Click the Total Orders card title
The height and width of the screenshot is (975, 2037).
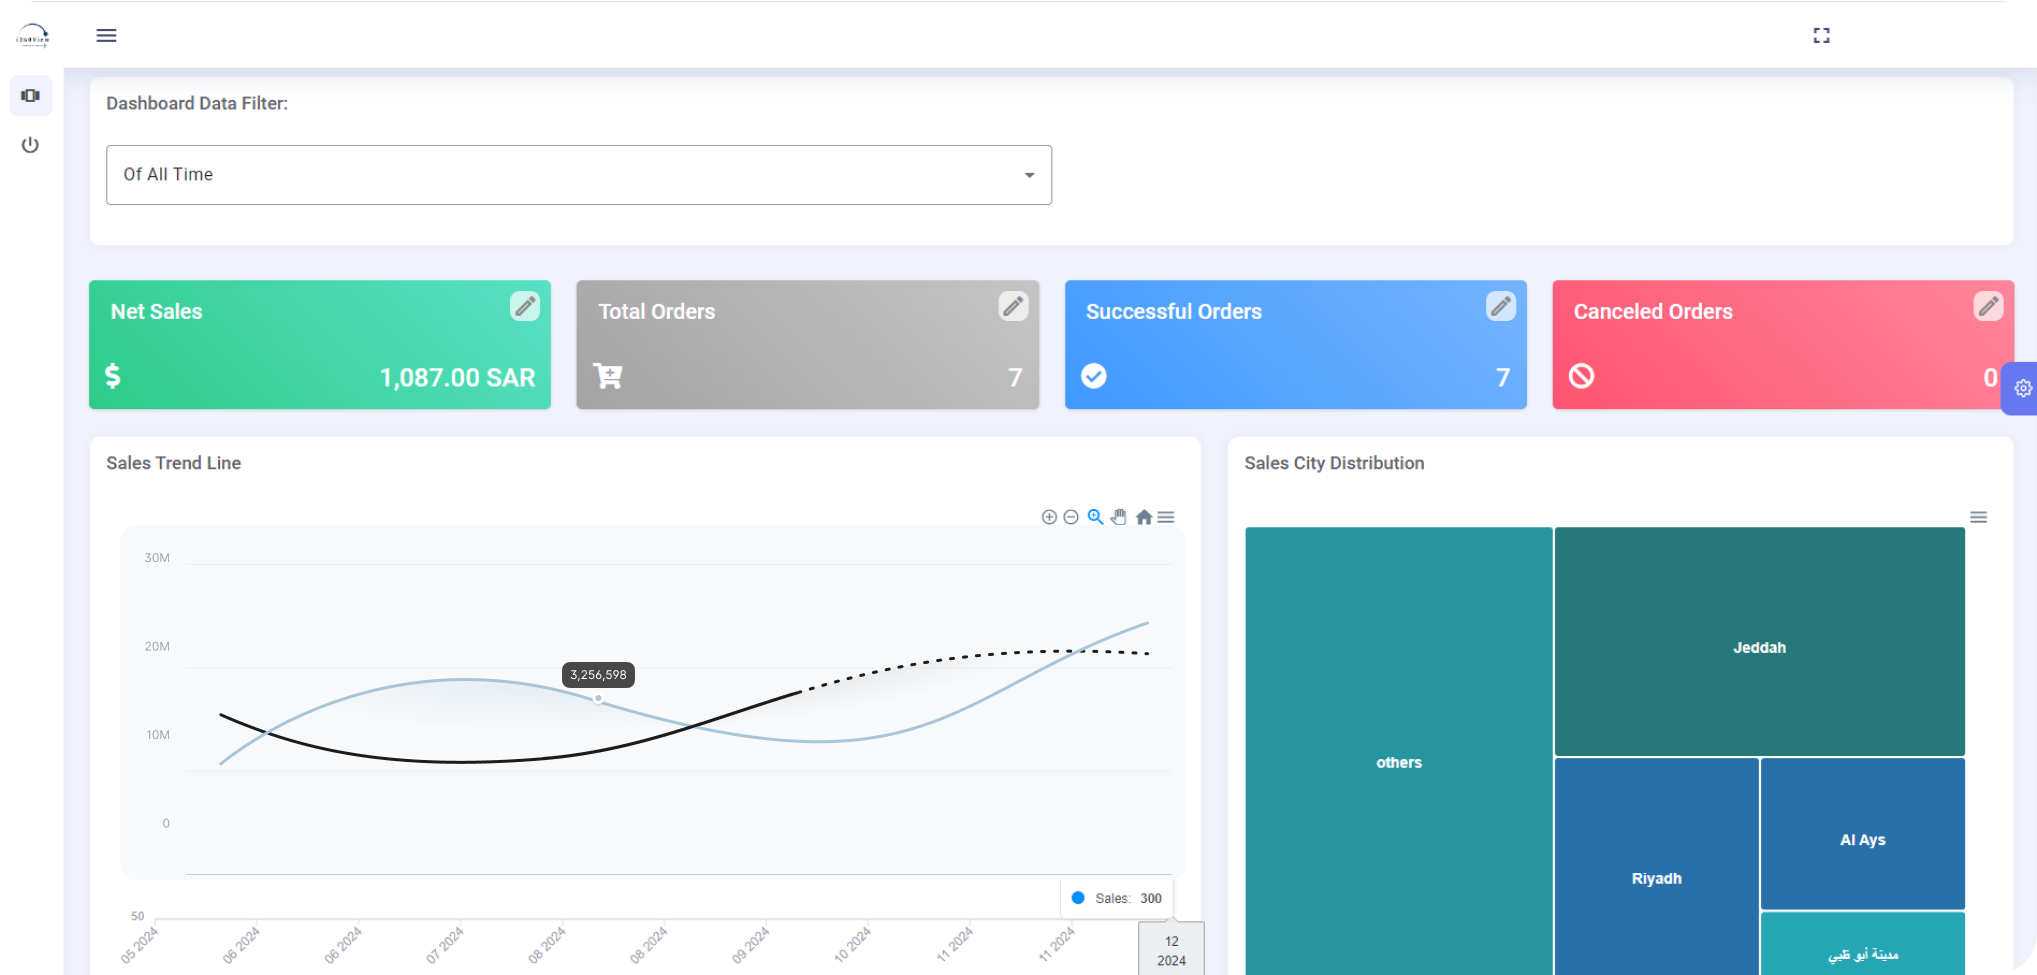657,312
